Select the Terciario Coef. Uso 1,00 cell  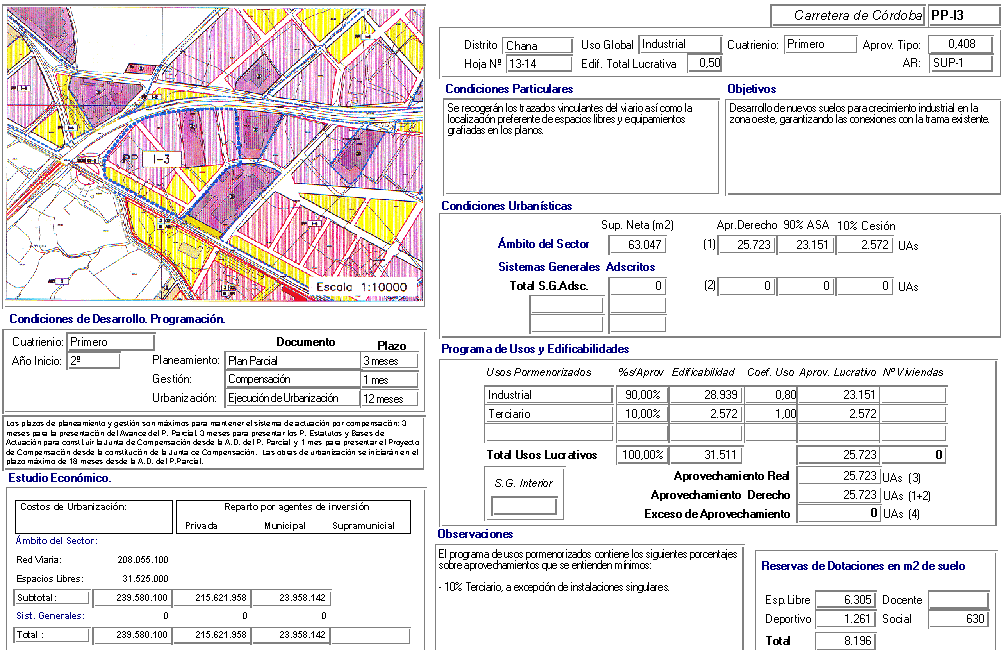click(766, 414)
